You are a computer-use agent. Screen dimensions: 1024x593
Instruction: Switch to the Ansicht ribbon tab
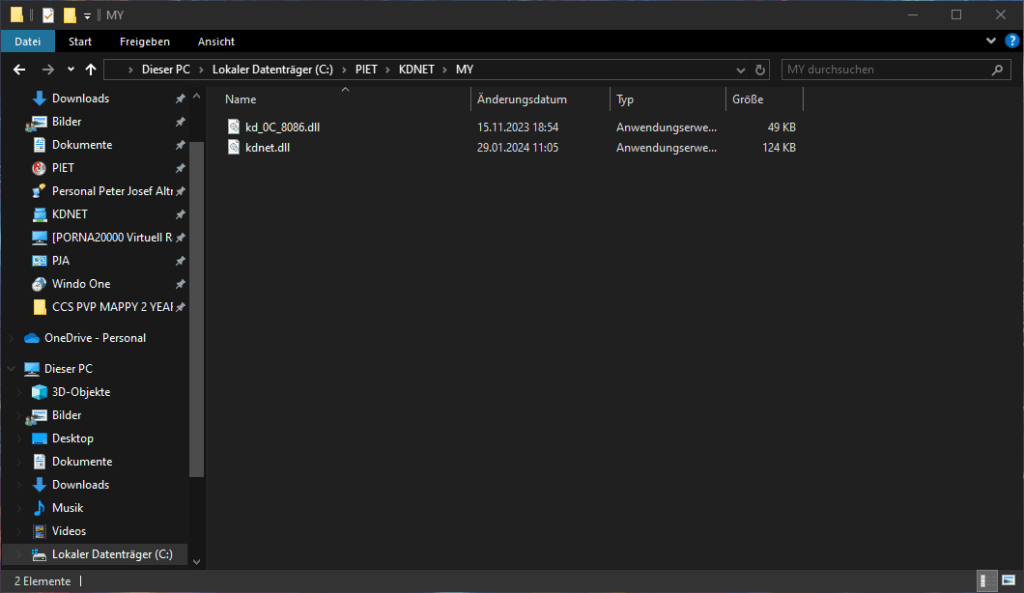click(216, 41)
